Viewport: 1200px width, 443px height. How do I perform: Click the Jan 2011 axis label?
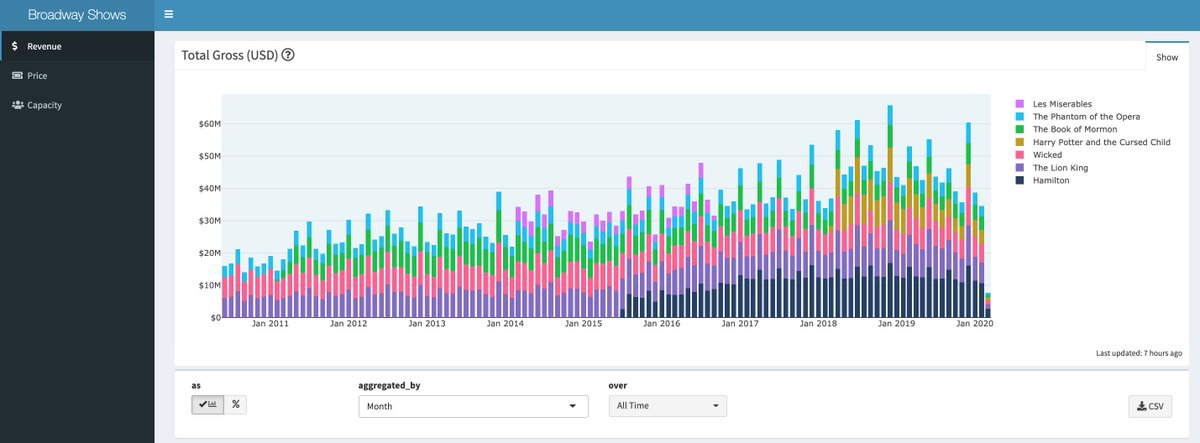click(x=271, y=324)
